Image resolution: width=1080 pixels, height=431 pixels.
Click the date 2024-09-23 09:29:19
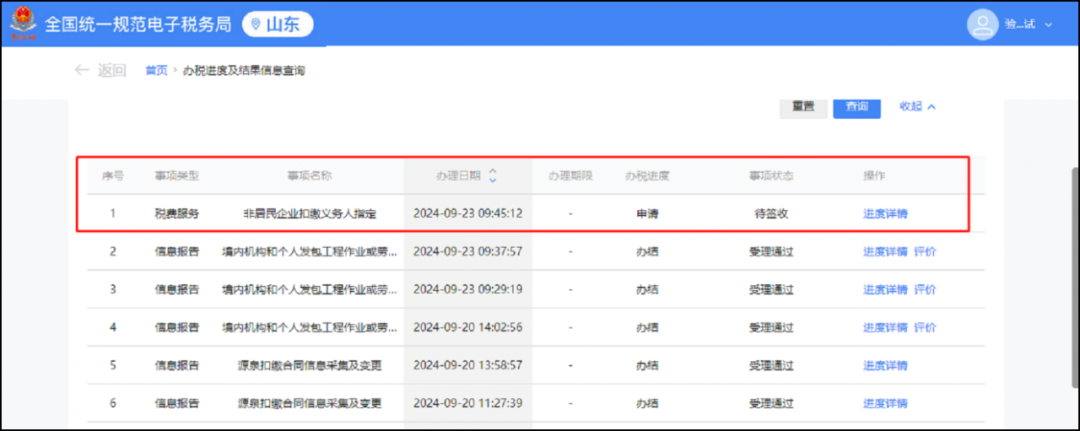(x=468, y=290)
